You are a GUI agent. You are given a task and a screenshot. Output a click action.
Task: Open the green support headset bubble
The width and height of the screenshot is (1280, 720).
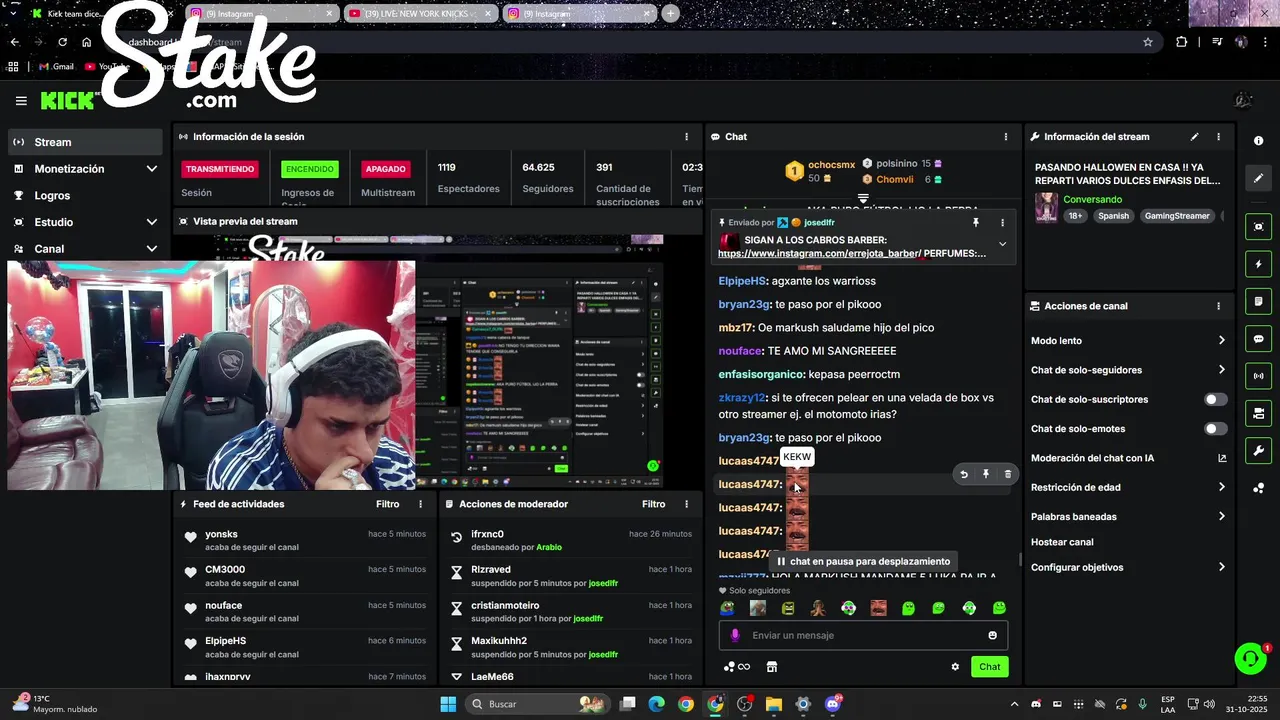[1250, 658]
